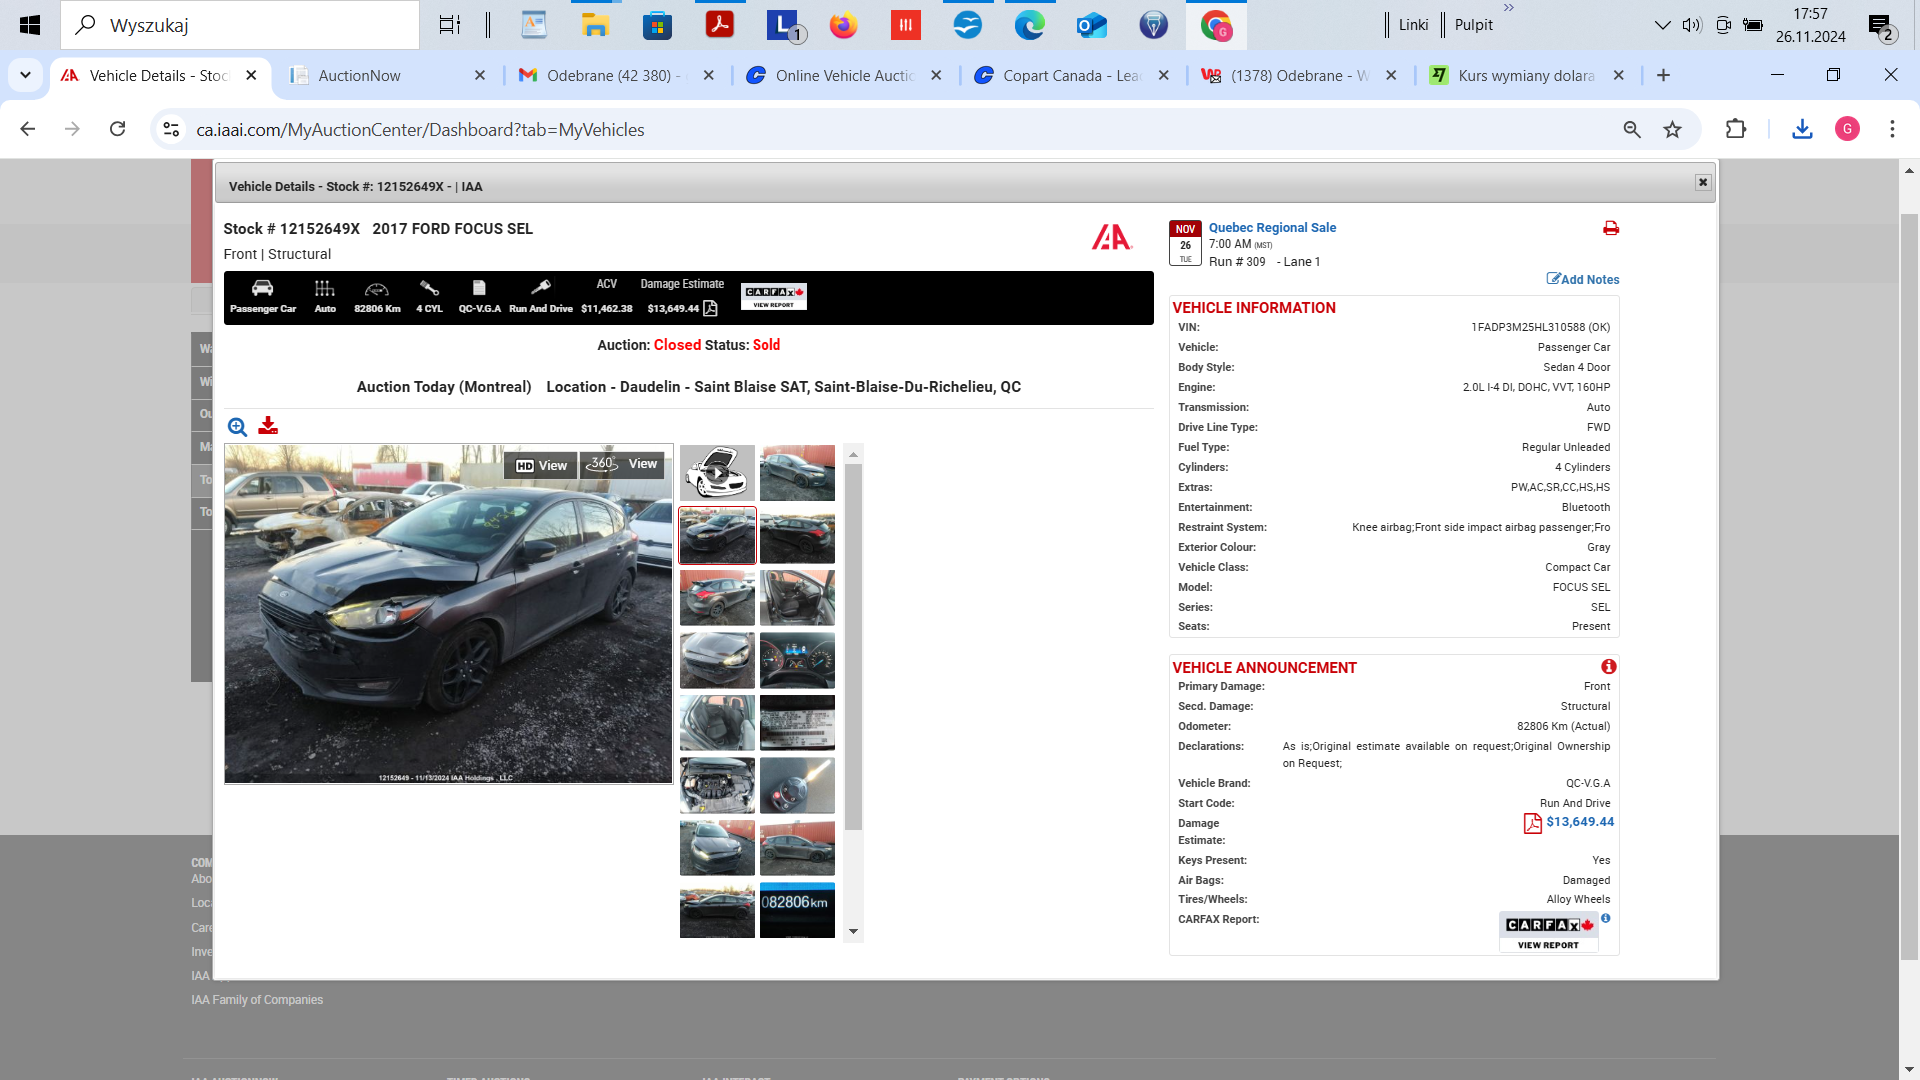
Task: Open volume control in system tray
Action: [1692, 25]
